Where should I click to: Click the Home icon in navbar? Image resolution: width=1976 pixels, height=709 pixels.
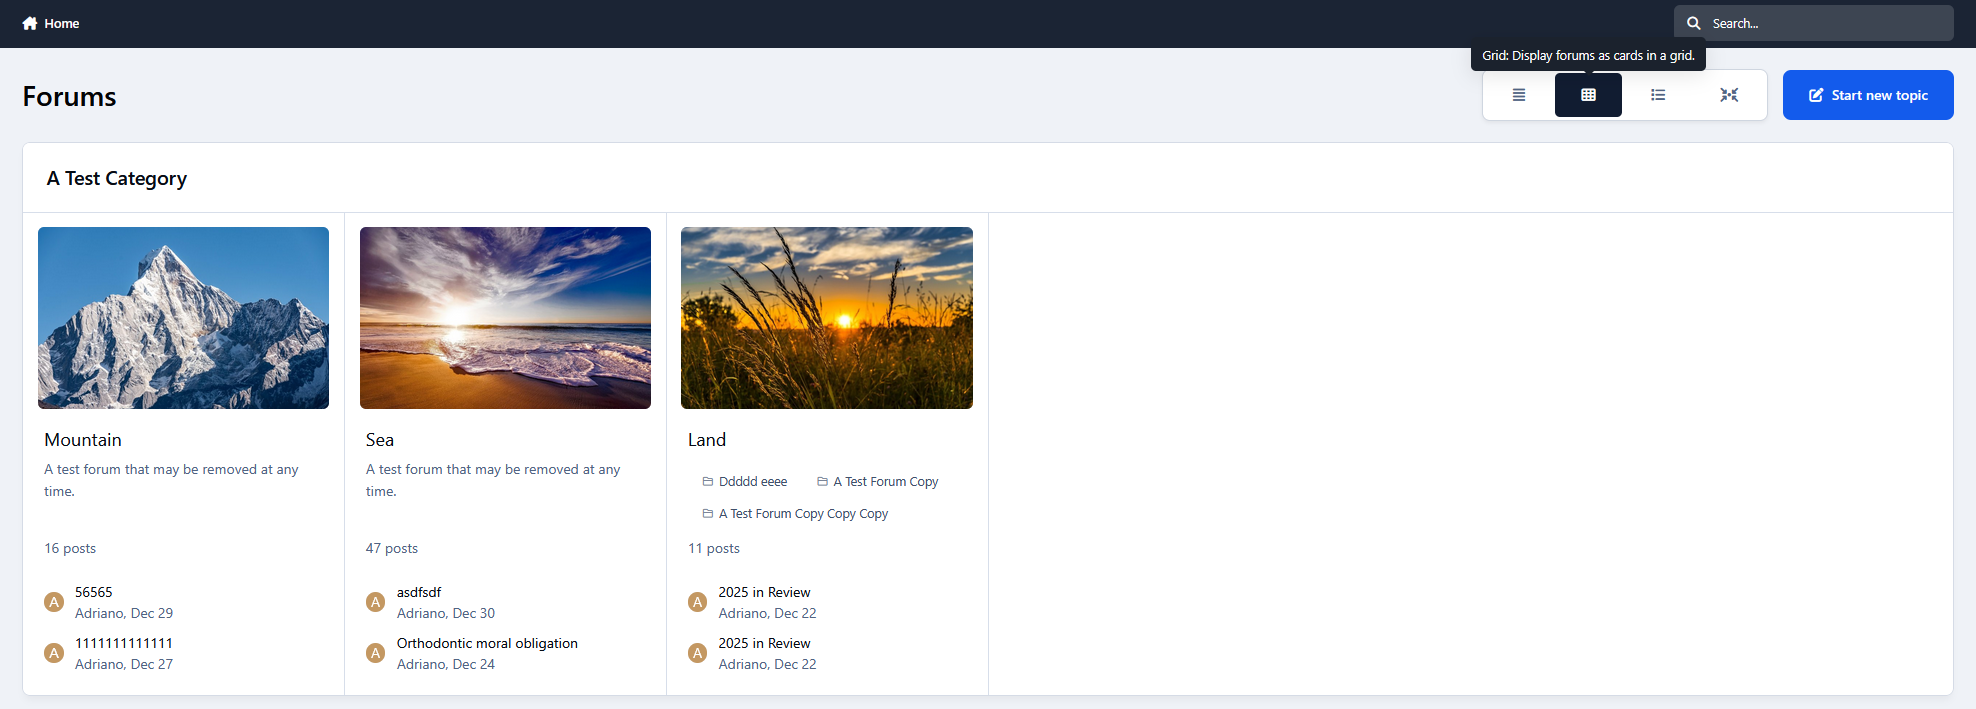pos(30,23)
